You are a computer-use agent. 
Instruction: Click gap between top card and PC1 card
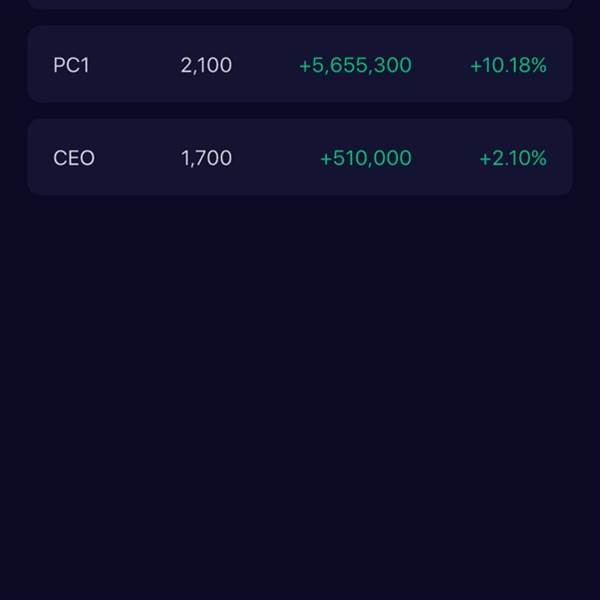tap(300, 18)
